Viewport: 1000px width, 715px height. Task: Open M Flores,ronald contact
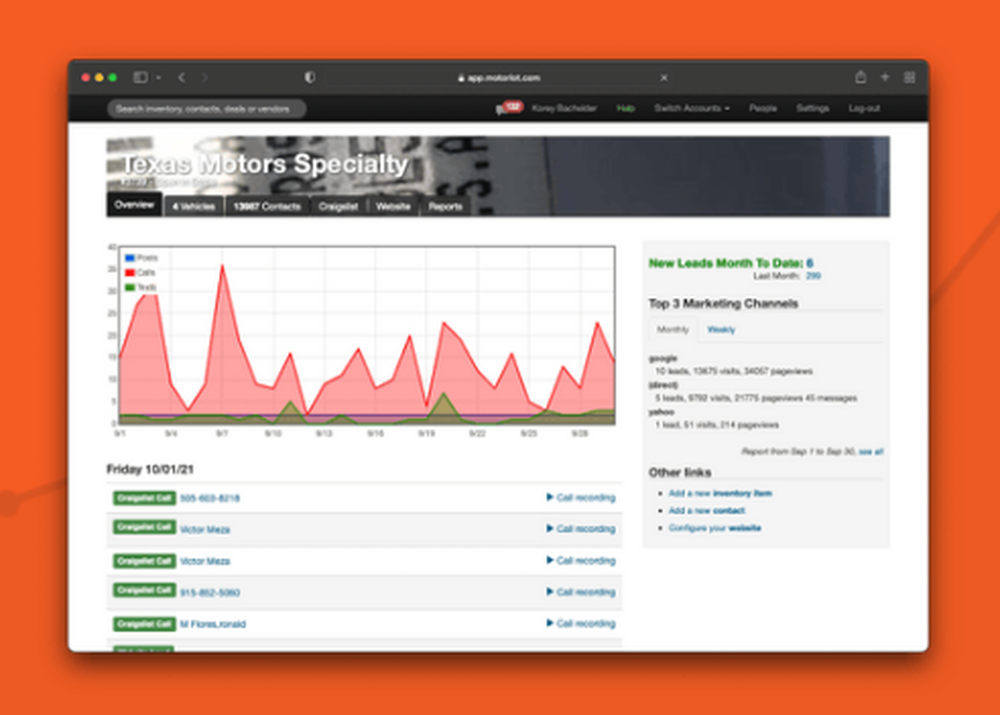pyautogui.click(x=212, y=624)
